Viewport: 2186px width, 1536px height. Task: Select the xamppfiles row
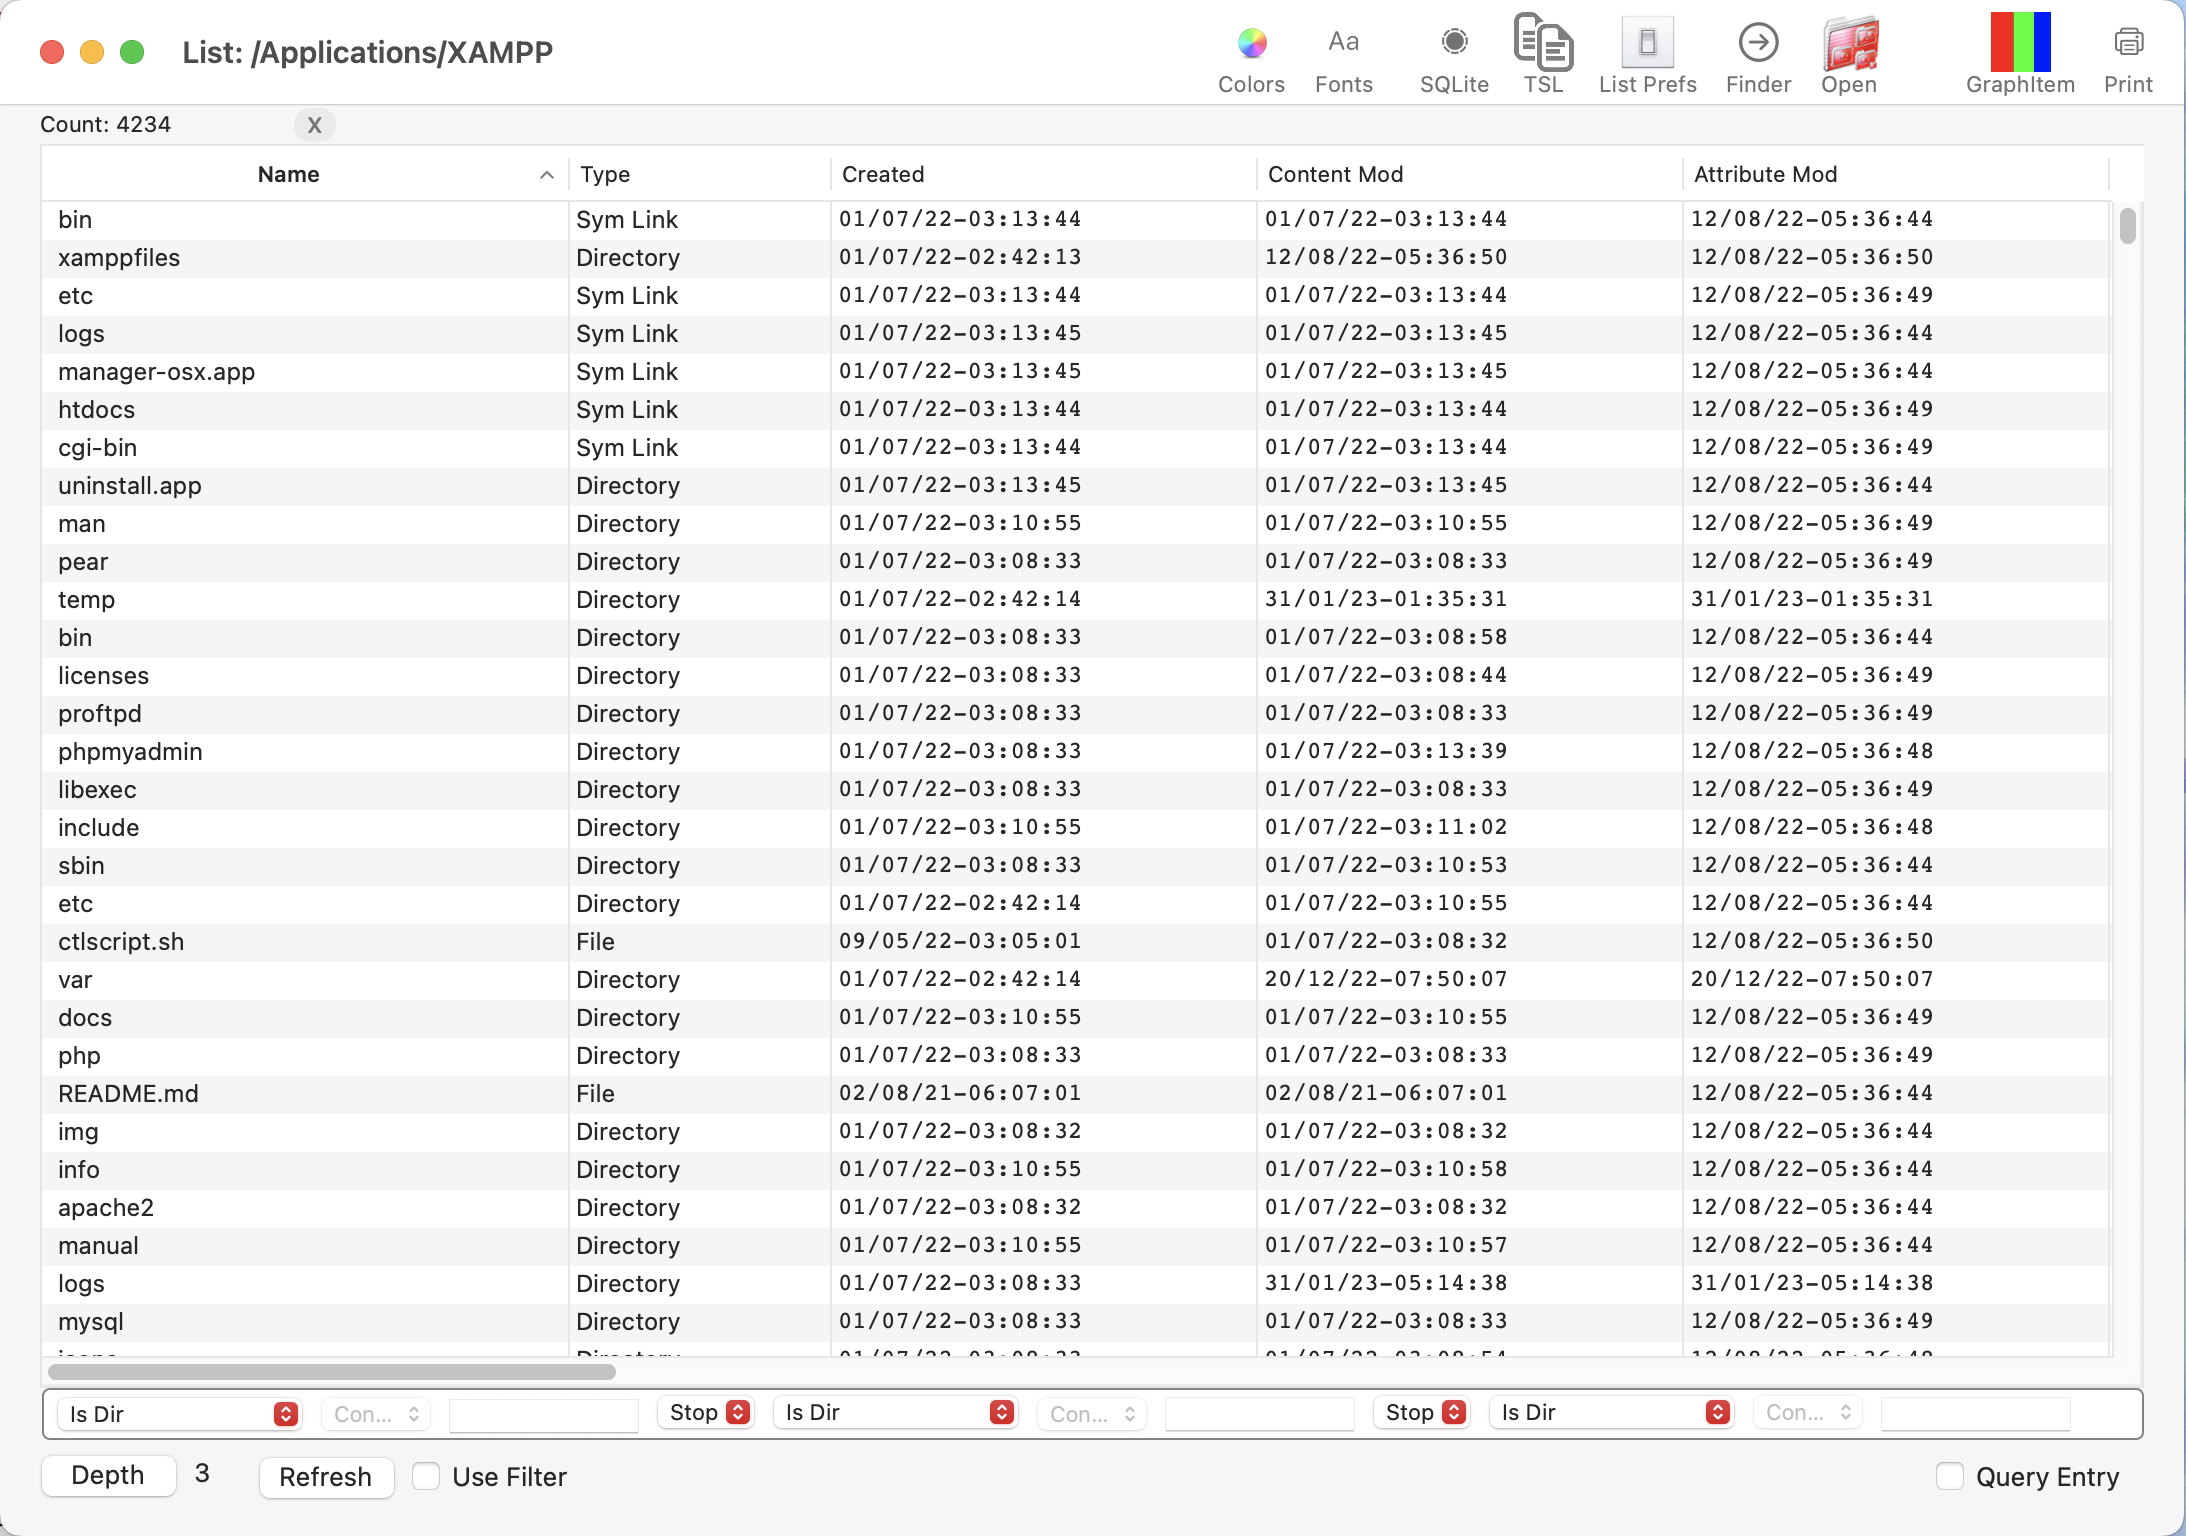(x=1076, y=258)
